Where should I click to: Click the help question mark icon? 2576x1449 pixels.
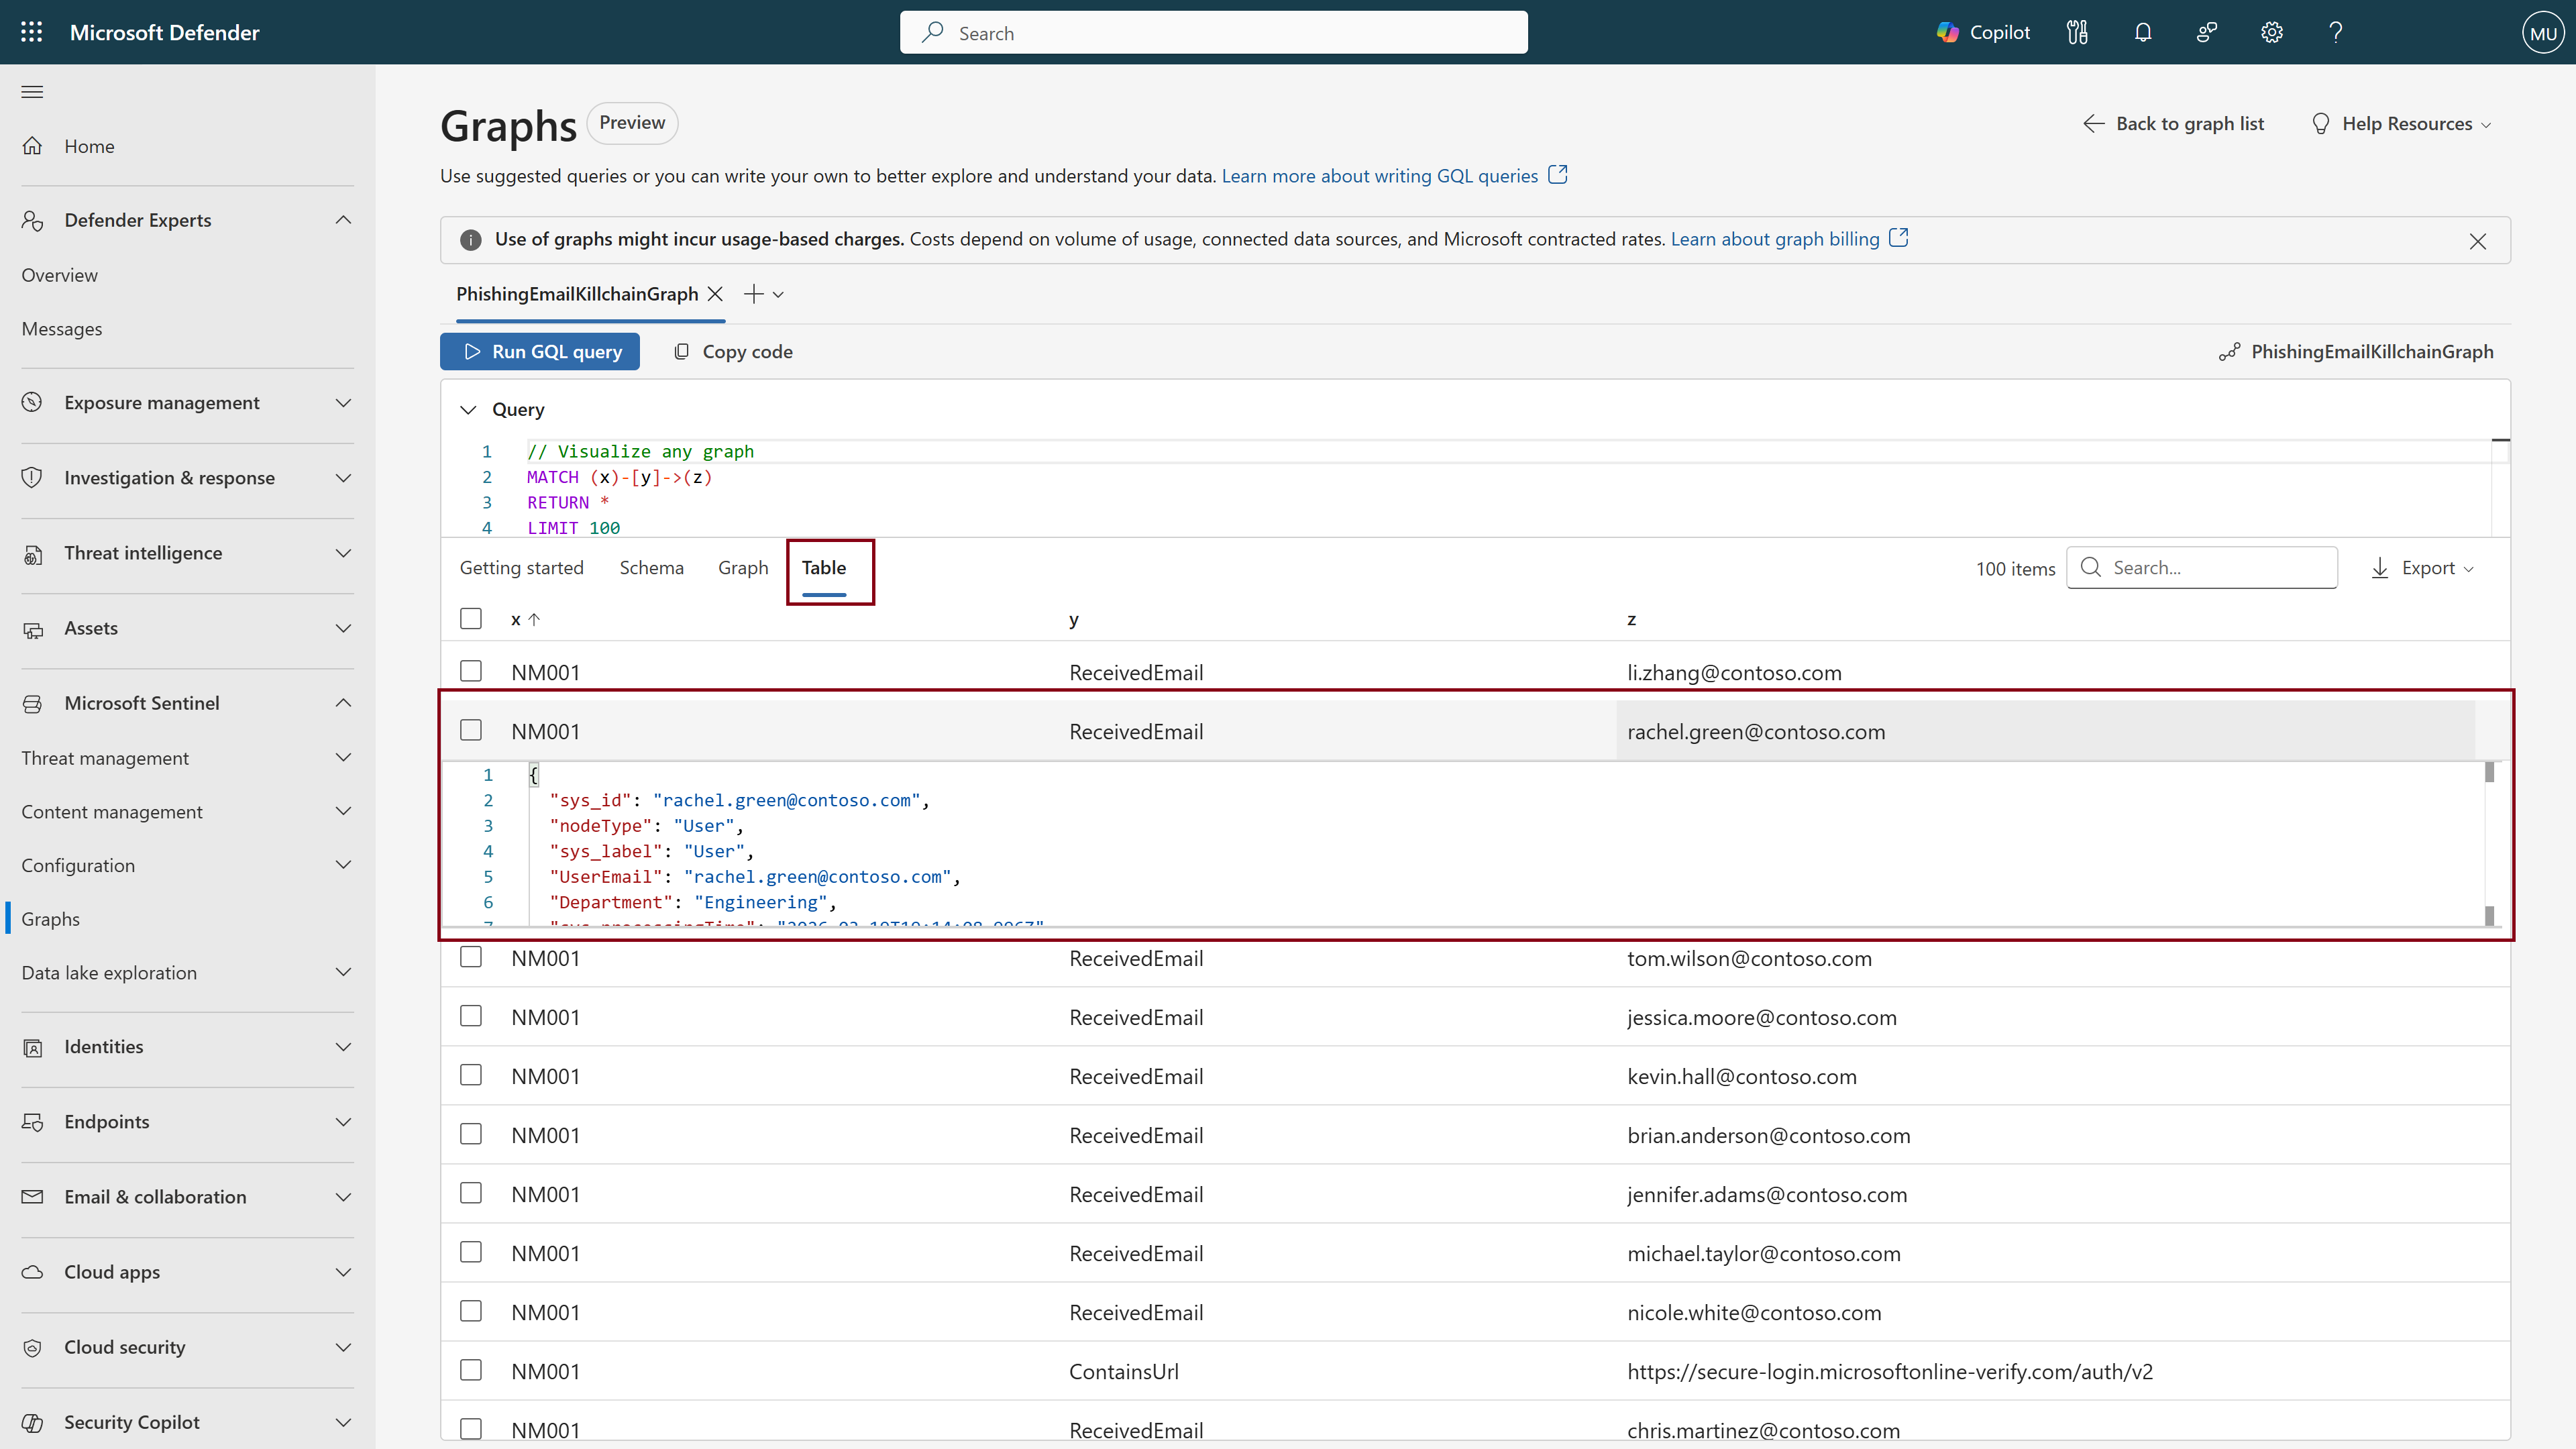point(2335,32)
